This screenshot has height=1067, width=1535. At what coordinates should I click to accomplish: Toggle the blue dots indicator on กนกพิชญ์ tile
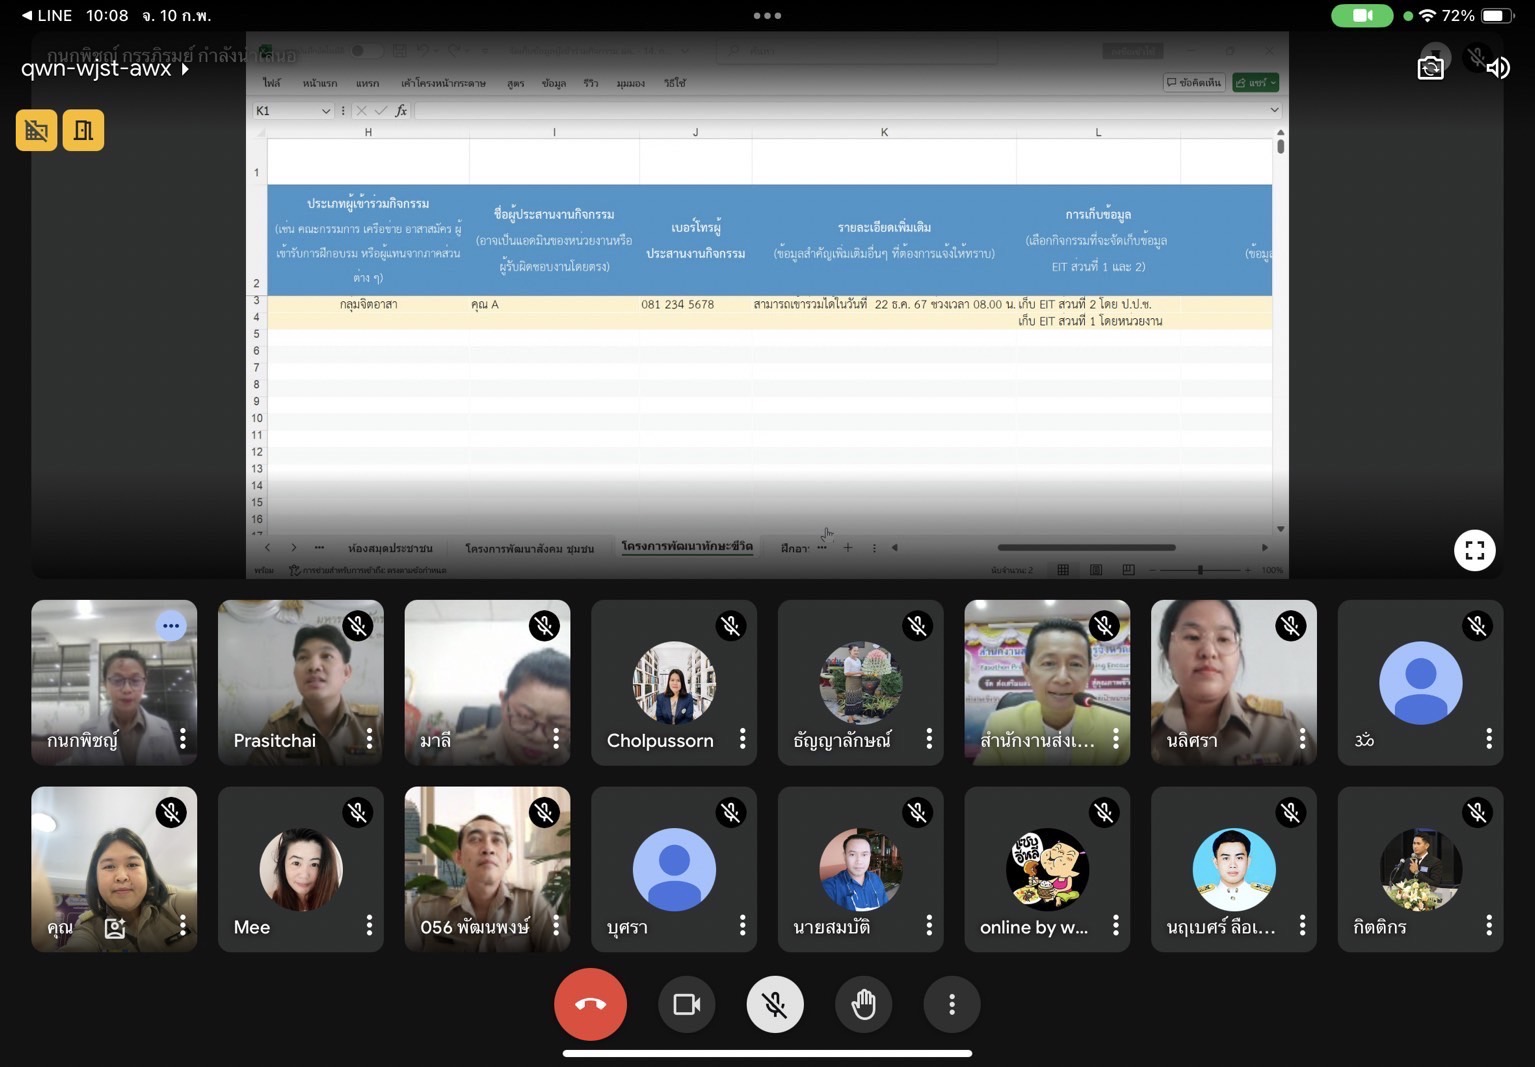tap(171, 626)
